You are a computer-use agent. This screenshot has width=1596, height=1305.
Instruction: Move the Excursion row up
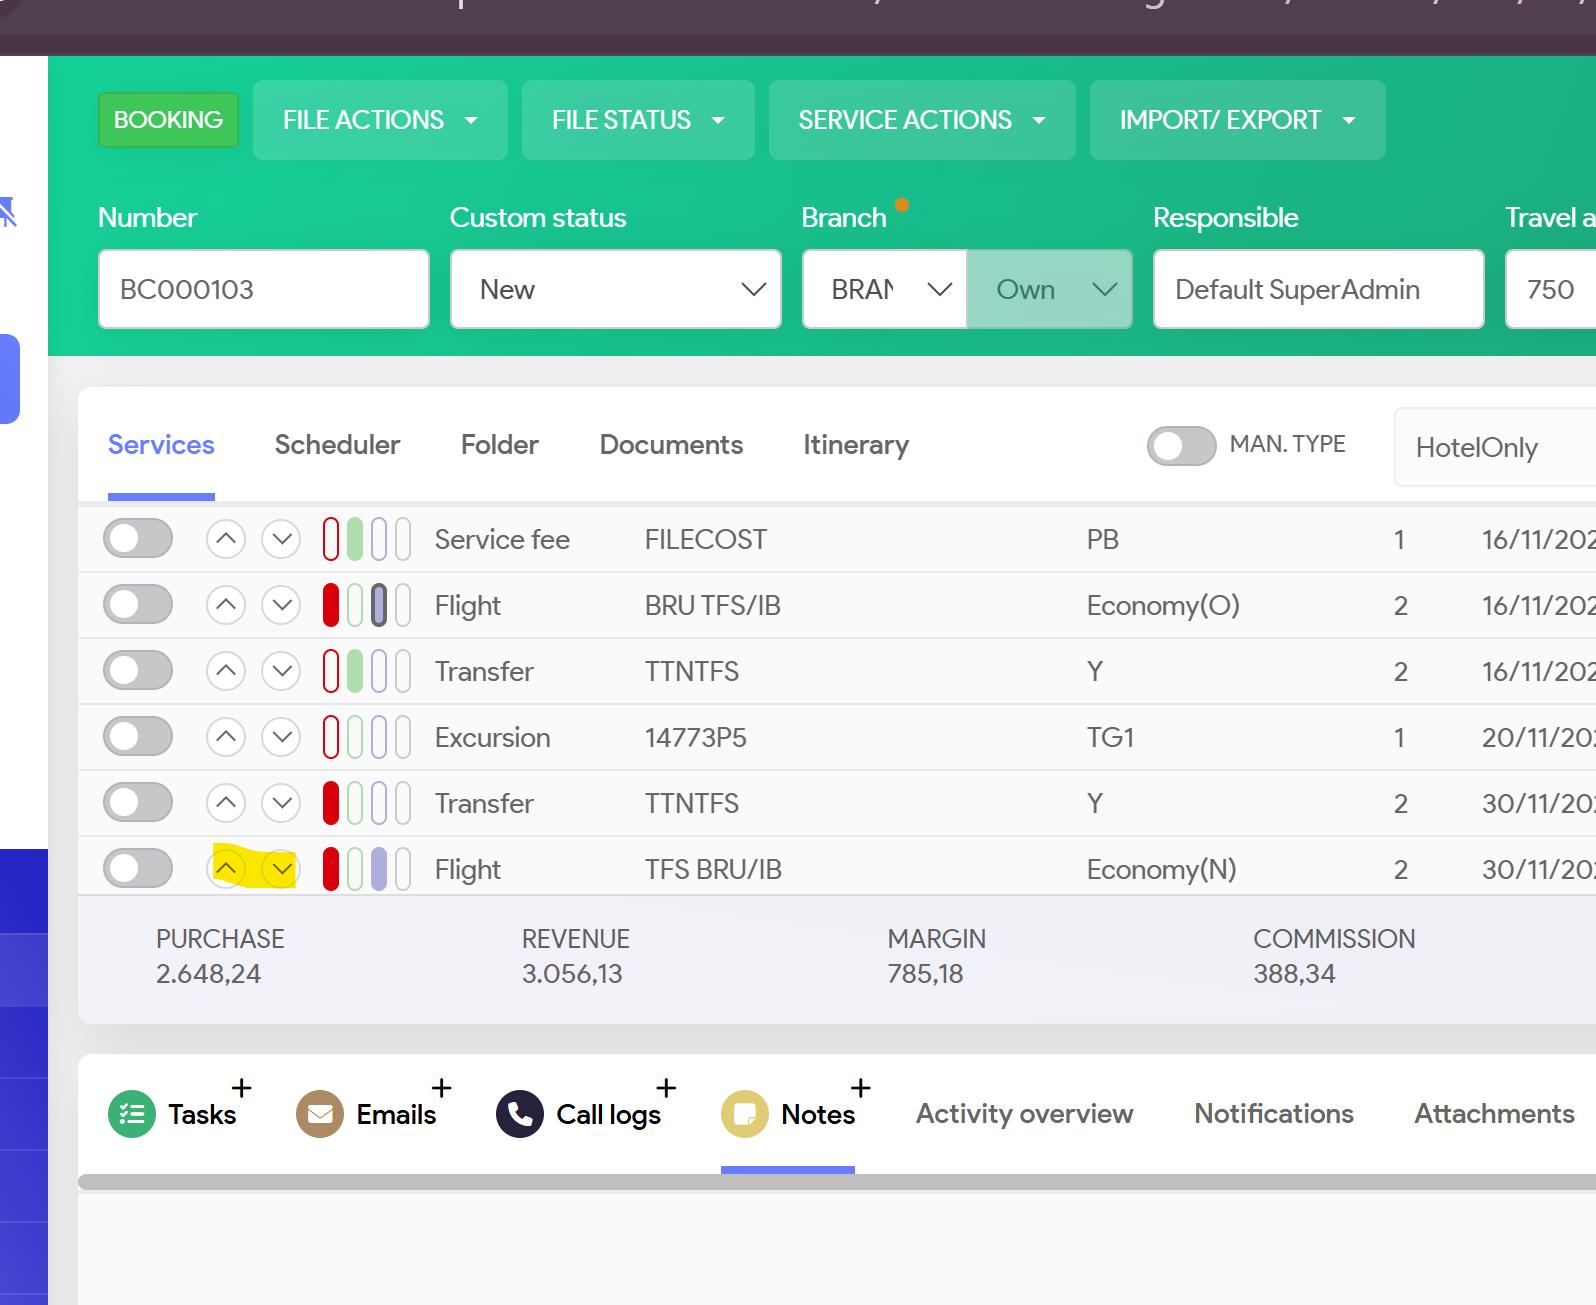(x=226, y=738)
